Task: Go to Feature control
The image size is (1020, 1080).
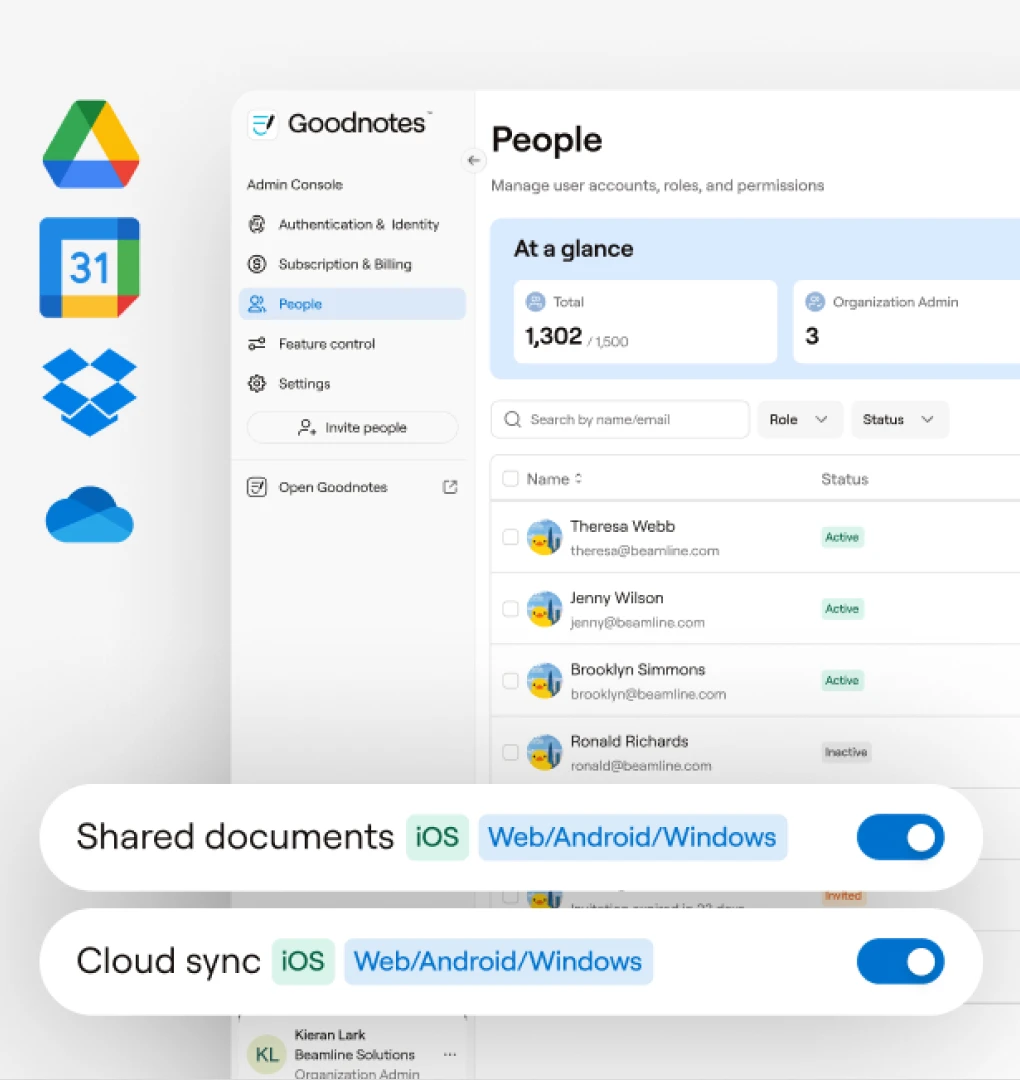Action: pyautogui.click(x=353, y=344)
